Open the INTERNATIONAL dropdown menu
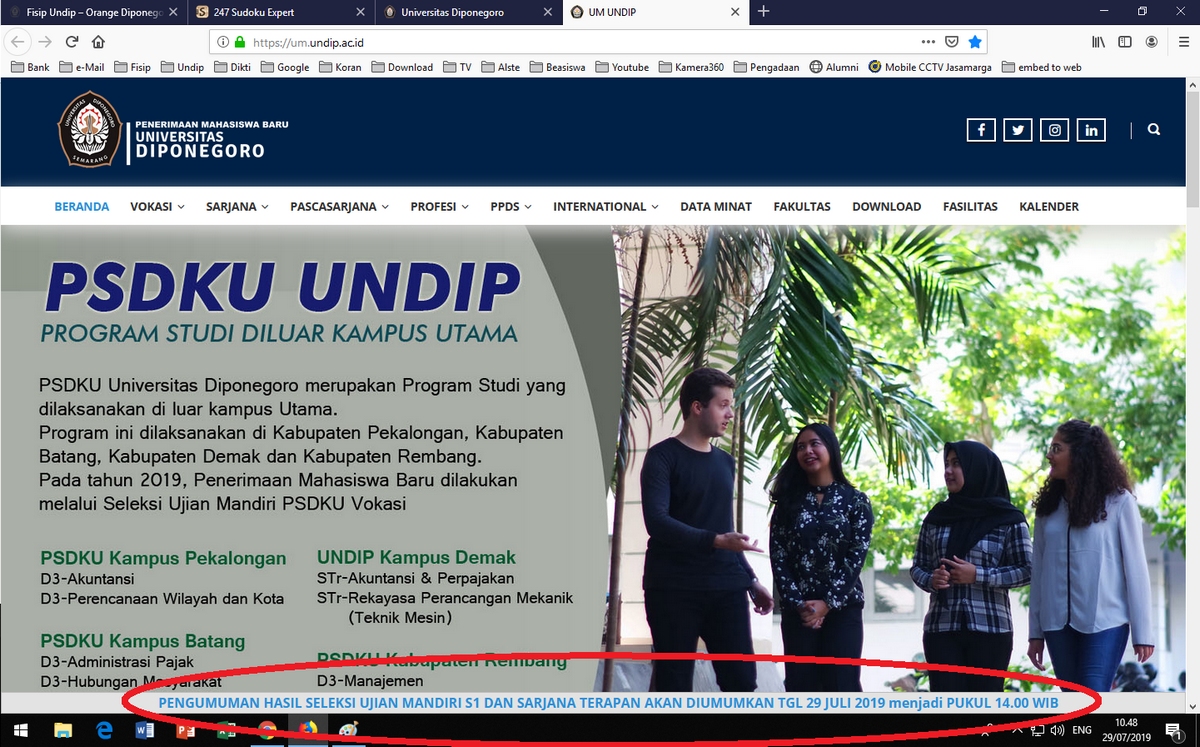The image size is (1200, 747). pos(605,207)
